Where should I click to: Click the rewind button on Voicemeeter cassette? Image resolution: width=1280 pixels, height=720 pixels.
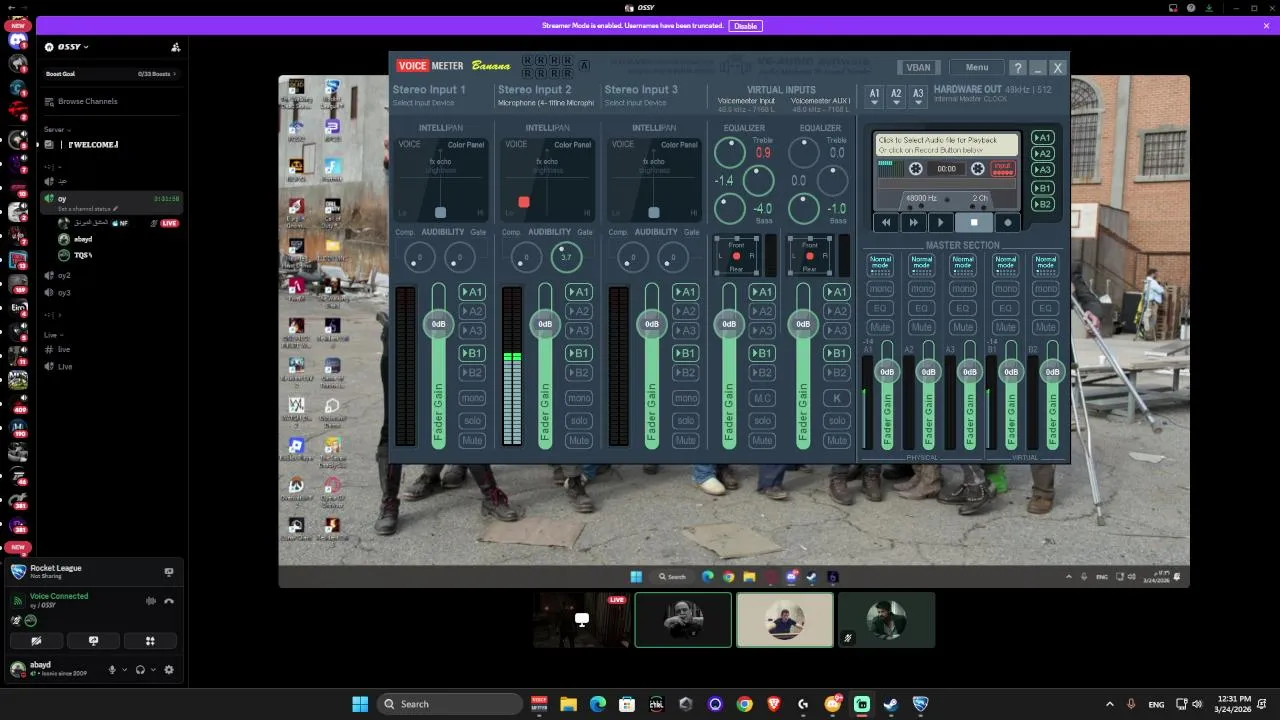[886, 223]
